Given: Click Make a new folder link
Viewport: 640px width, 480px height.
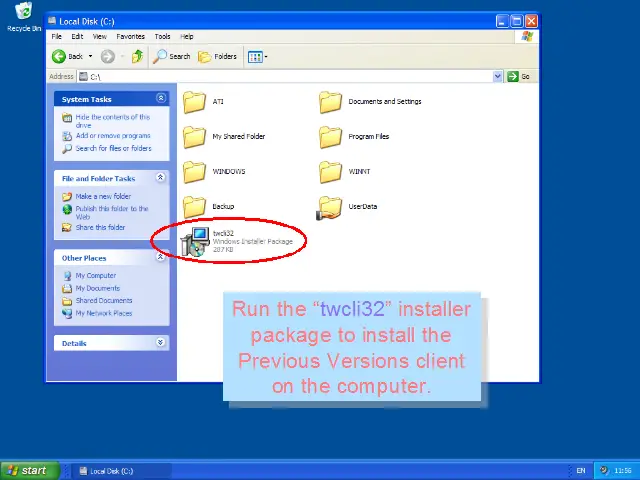Looking at the screenshot, I should click(x=103, y=196).
